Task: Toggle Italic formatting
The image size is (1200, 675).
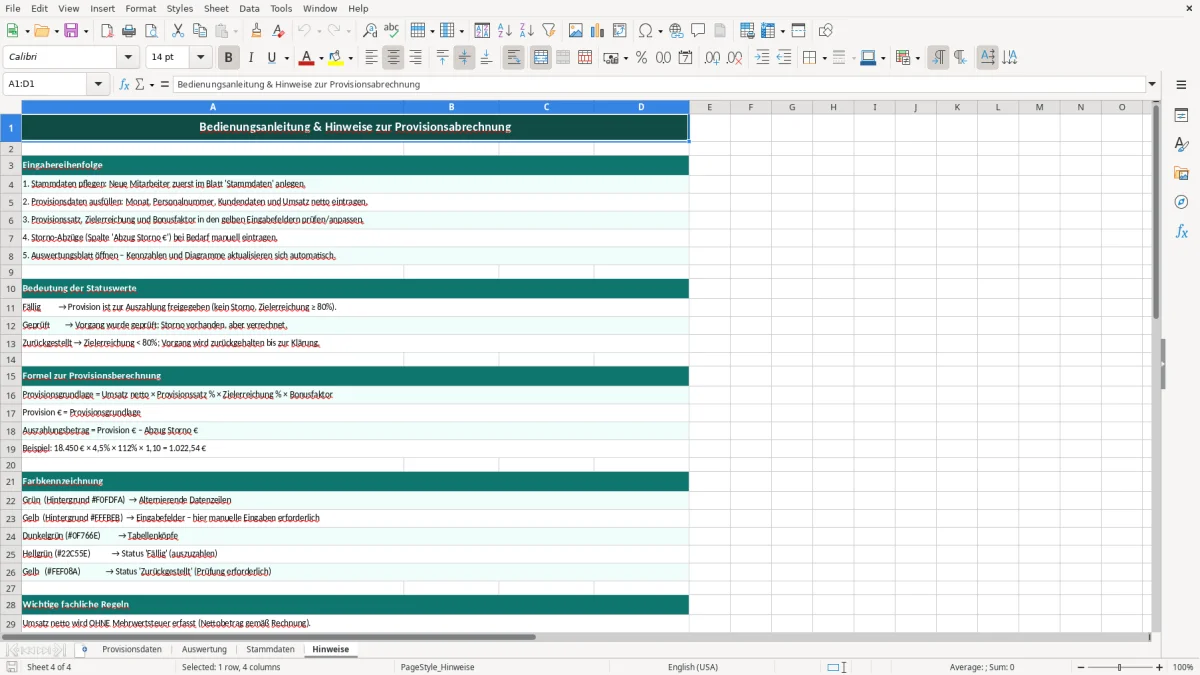Action: (251, 58)
